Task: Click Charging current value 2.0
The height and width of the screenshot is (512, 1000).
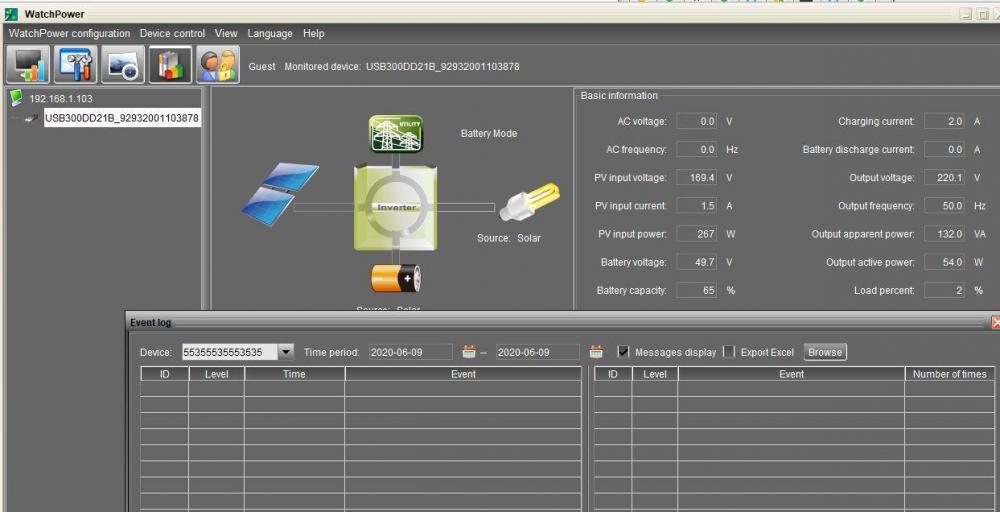Action: pos(945,121)
